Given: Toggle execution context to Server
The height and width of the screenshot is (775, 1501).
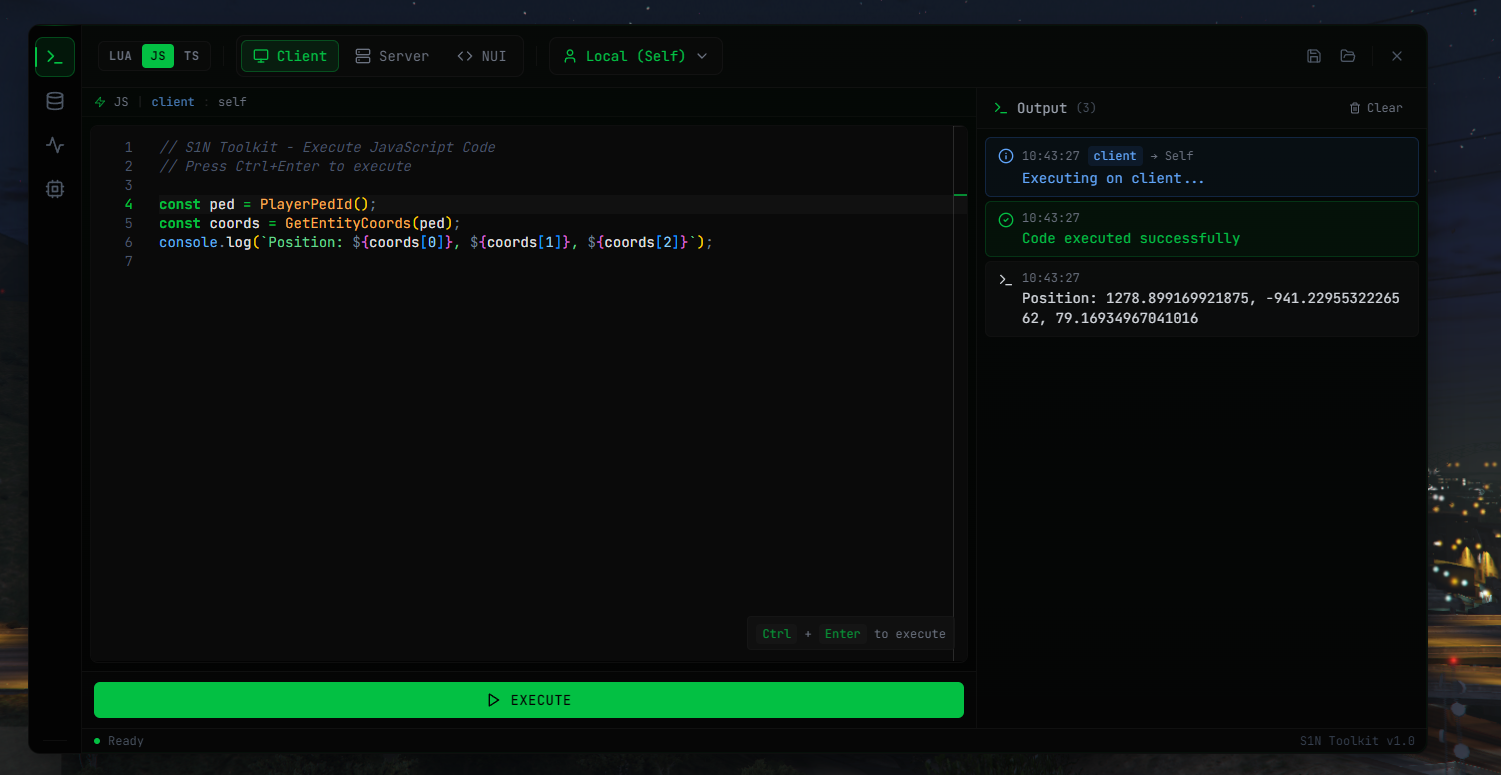Looking at the screenshot, I should pyautogui.click(x=392, y=56).
